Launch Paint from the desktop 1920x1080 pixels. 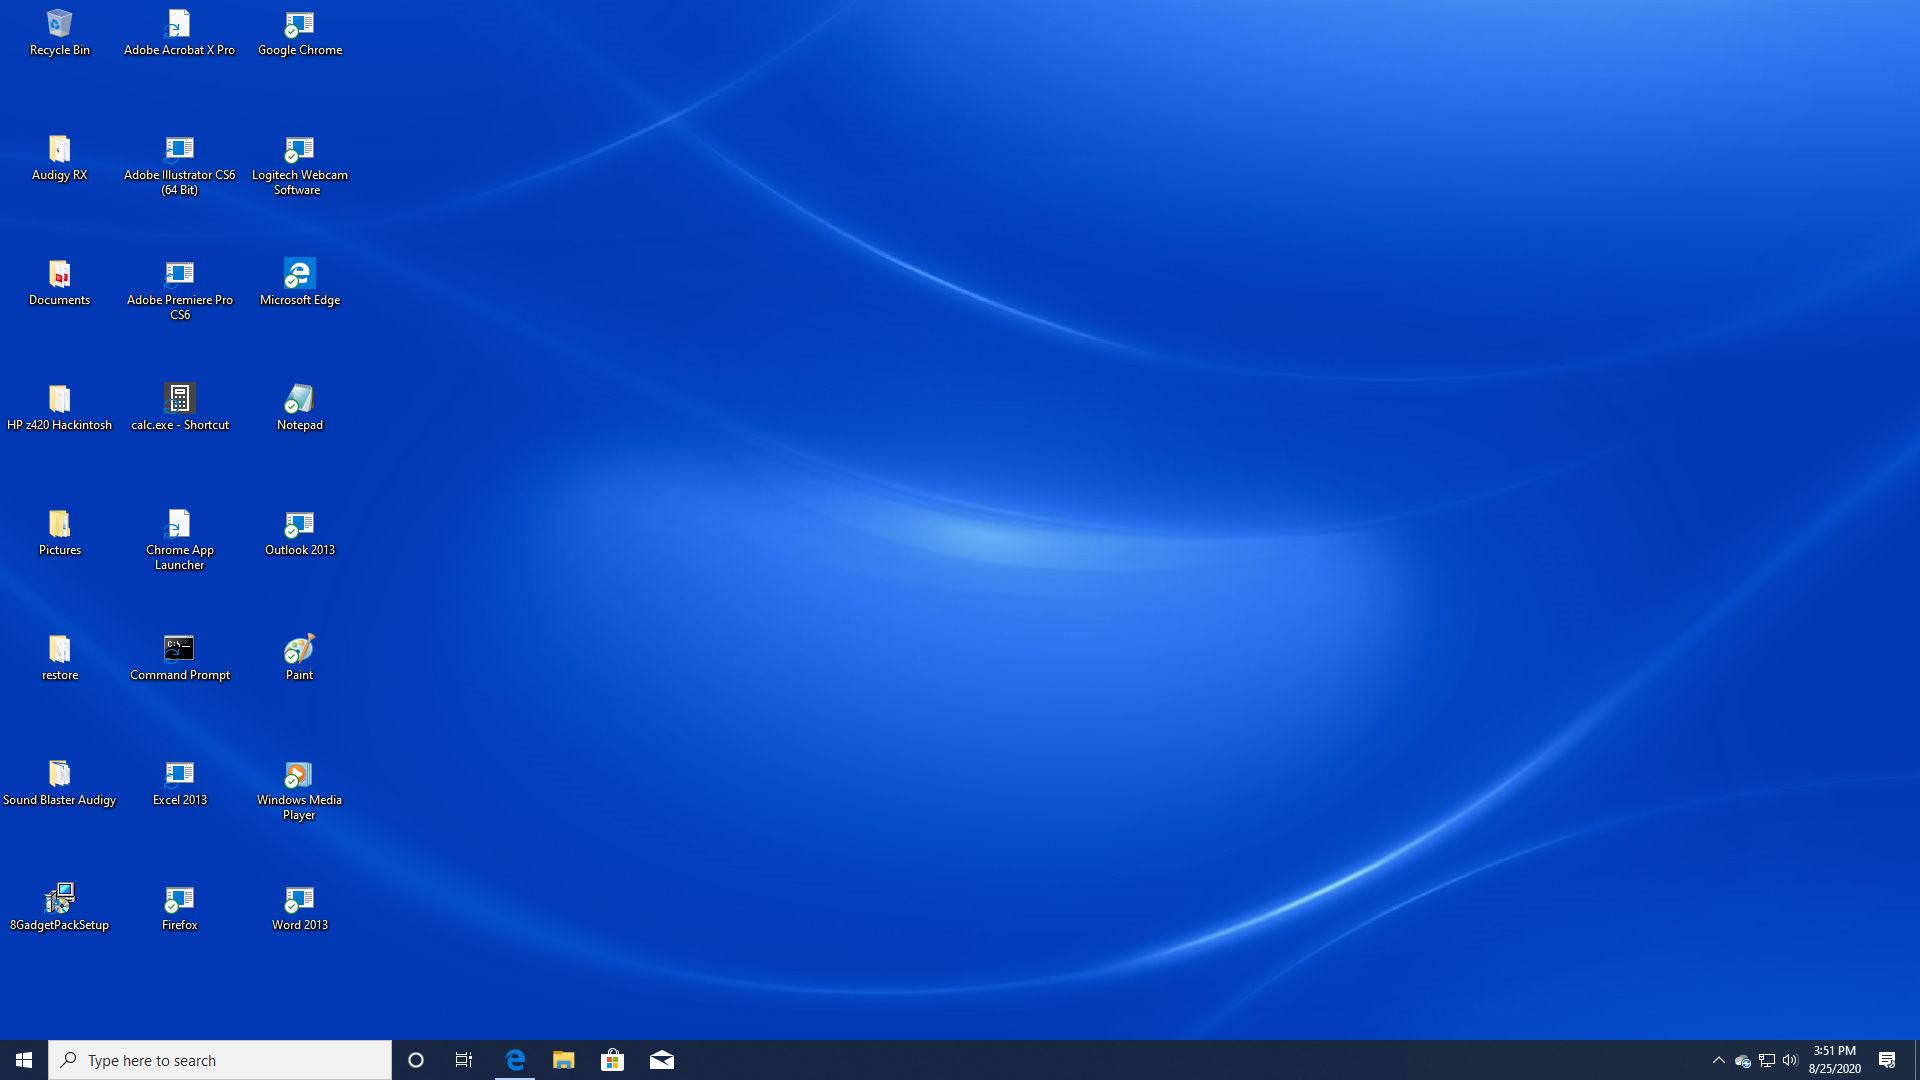pos(299,650)
